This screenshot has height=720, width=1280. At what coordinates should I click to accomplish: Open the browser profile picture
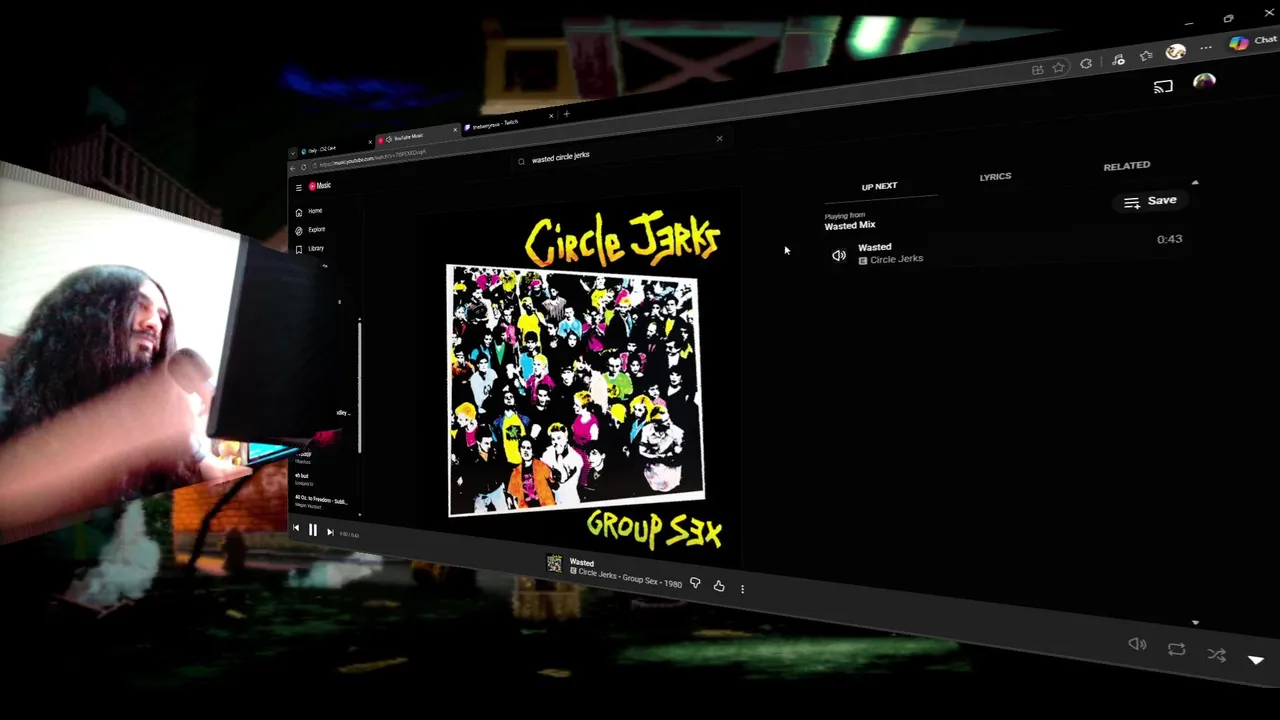coord(1176,51)
